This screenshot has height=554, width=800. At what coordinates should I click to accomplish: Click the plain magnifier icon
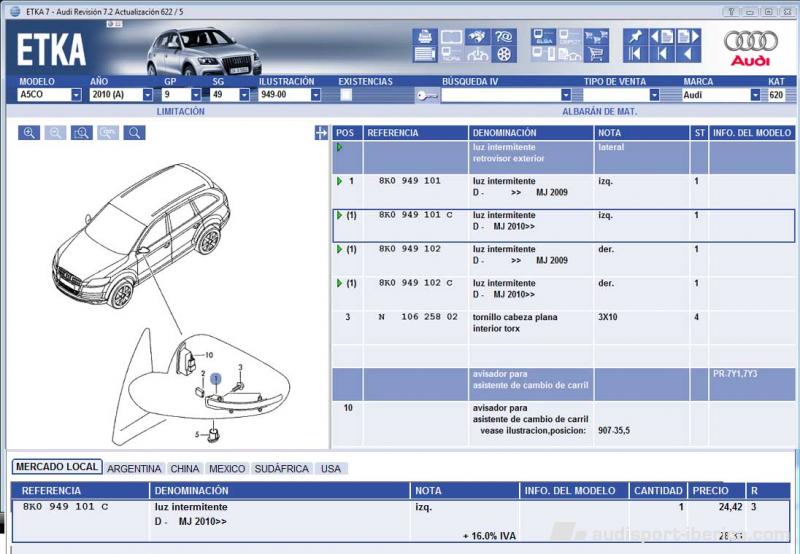pos(135,133)
